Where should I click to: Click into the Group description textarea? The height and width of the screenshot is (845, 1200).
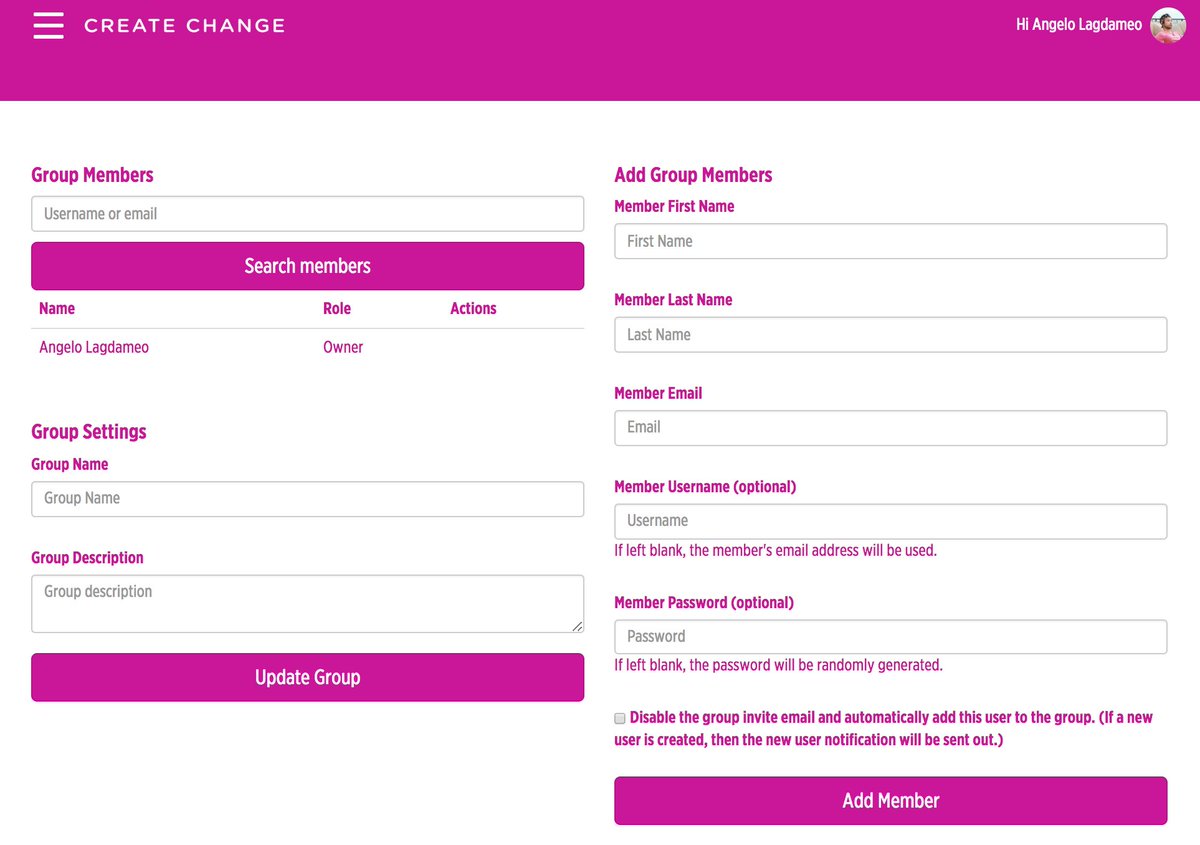pyautogui.click(x=308, y=604)
